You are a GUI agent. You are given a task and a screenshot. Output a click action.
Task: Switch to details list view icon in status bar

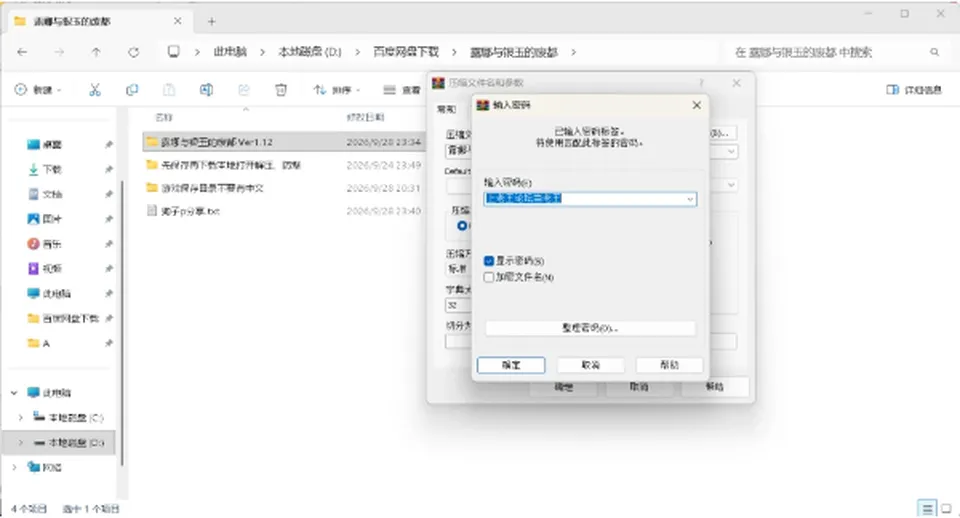point(927,508)
